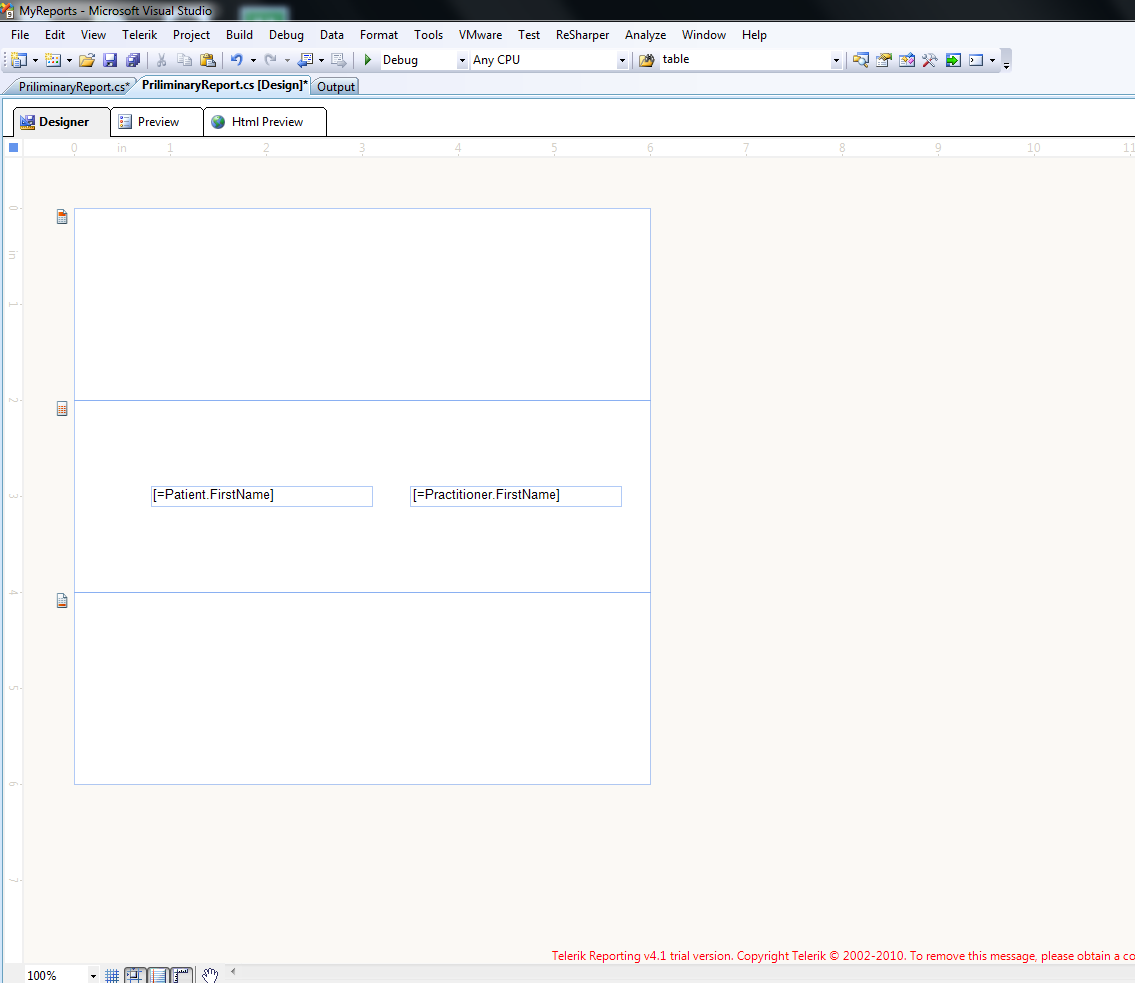Click the Copy icon in toolbar
Screen dimensions: 1135x983
point(185,60)
